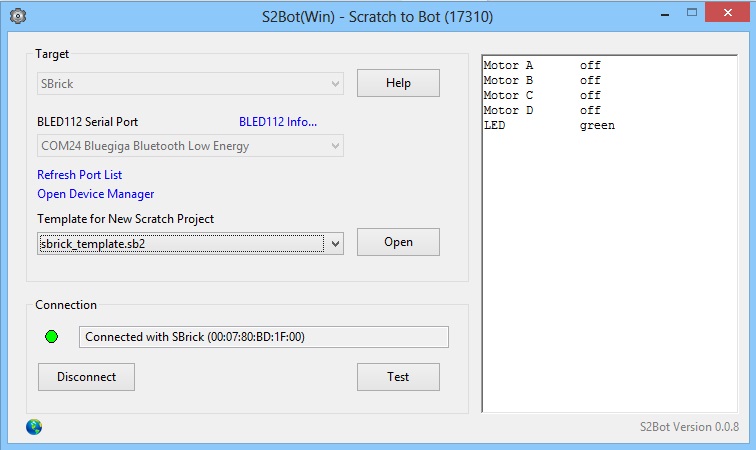This screenshot has height=450, width=756.
Task: Click the connection status text field
Action: [x=264, y=337]
